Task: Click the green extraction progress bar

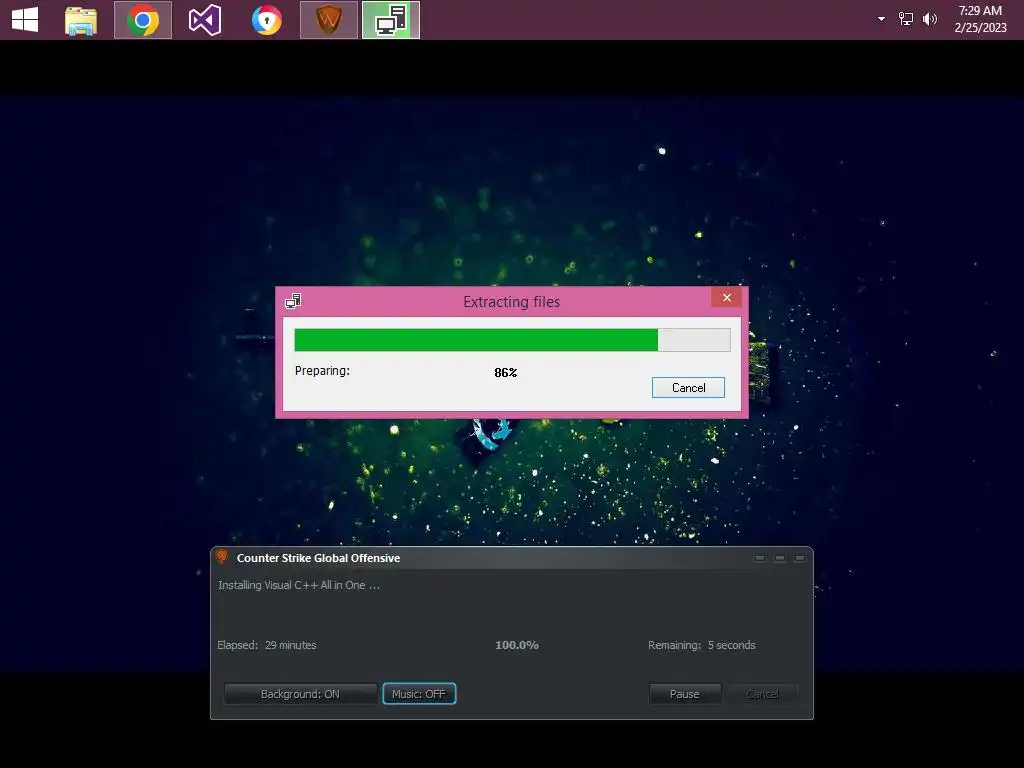Action: [x=512, y=340]
